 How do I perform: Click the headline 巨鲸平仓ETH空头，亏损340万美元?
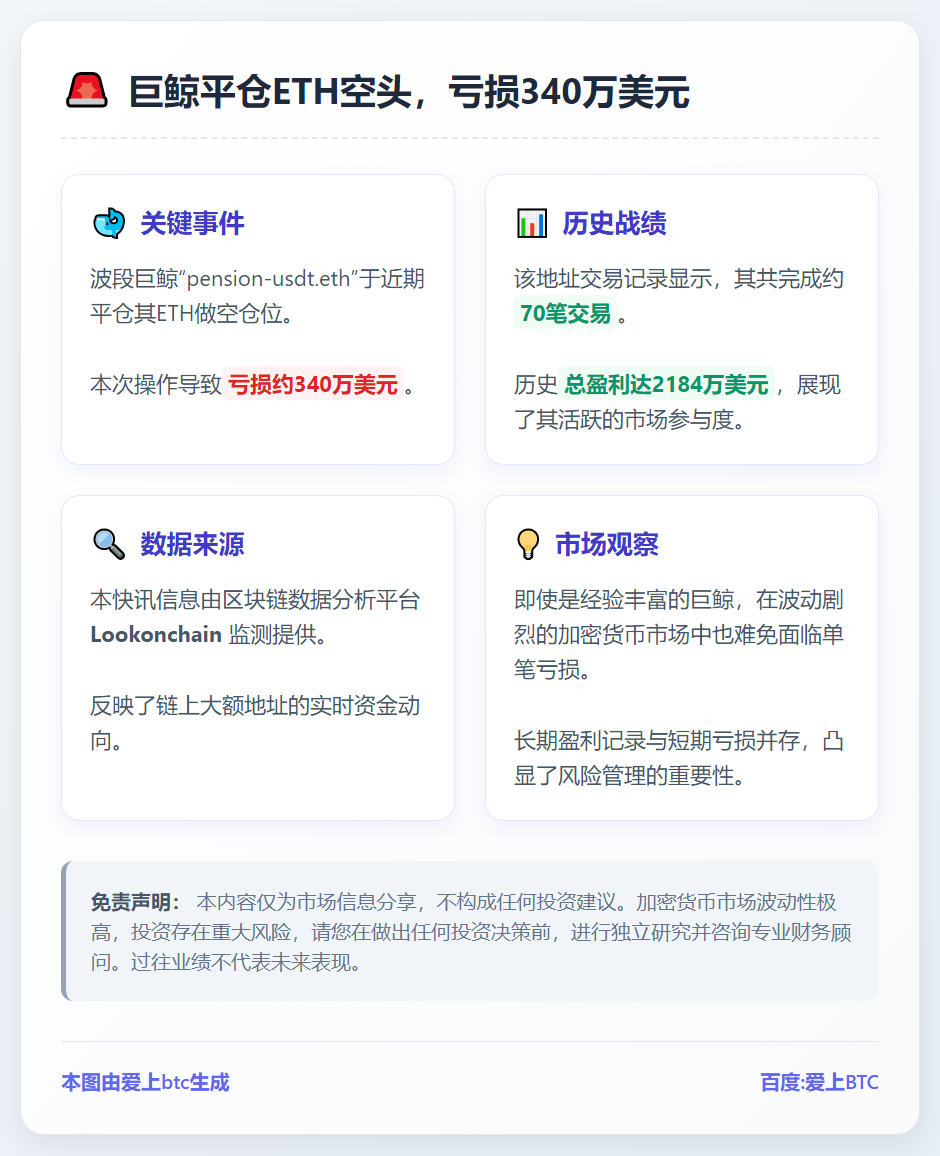(x=409, y=92)
